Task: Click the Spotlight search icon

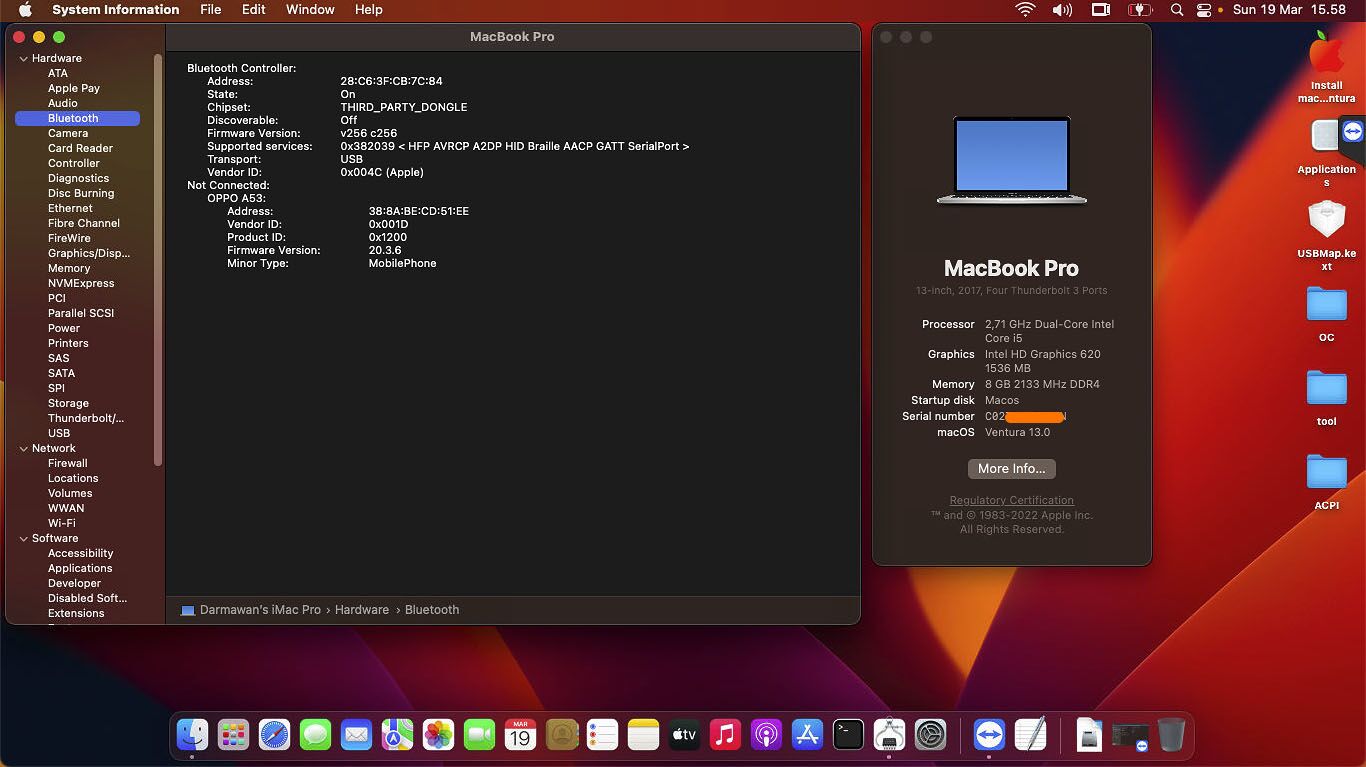Action: (1177, 10)
